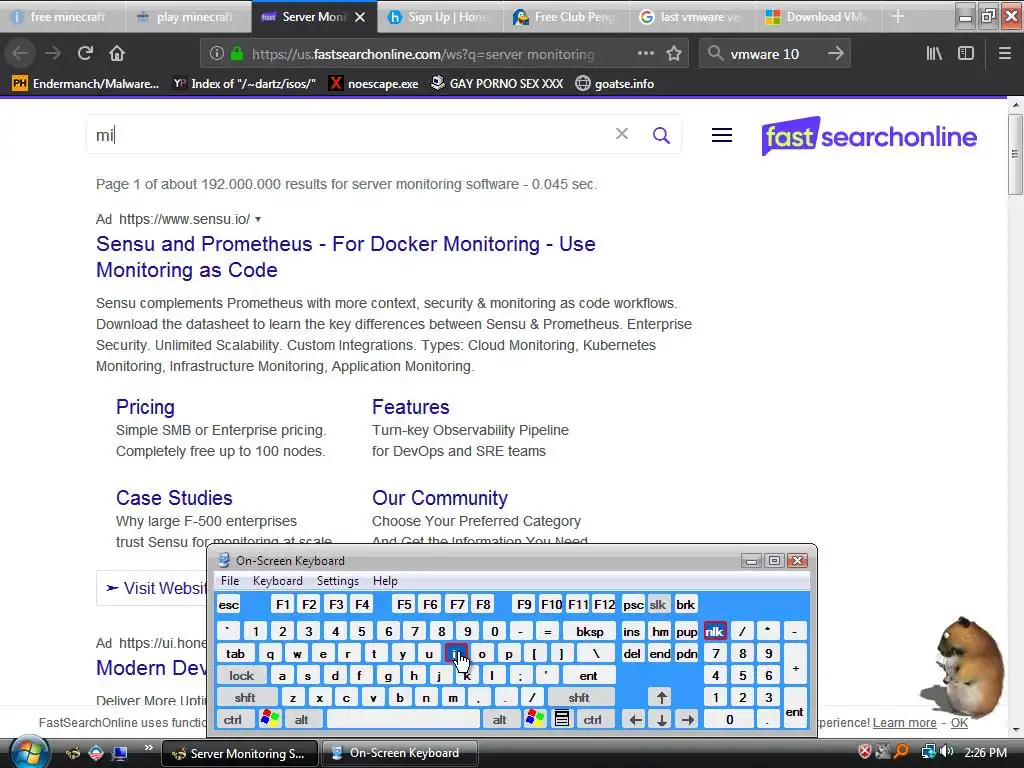Click the down arrow key on keyboard
Image resolution: width=1024 pixels, height=768 pixels.
point(662,720)
